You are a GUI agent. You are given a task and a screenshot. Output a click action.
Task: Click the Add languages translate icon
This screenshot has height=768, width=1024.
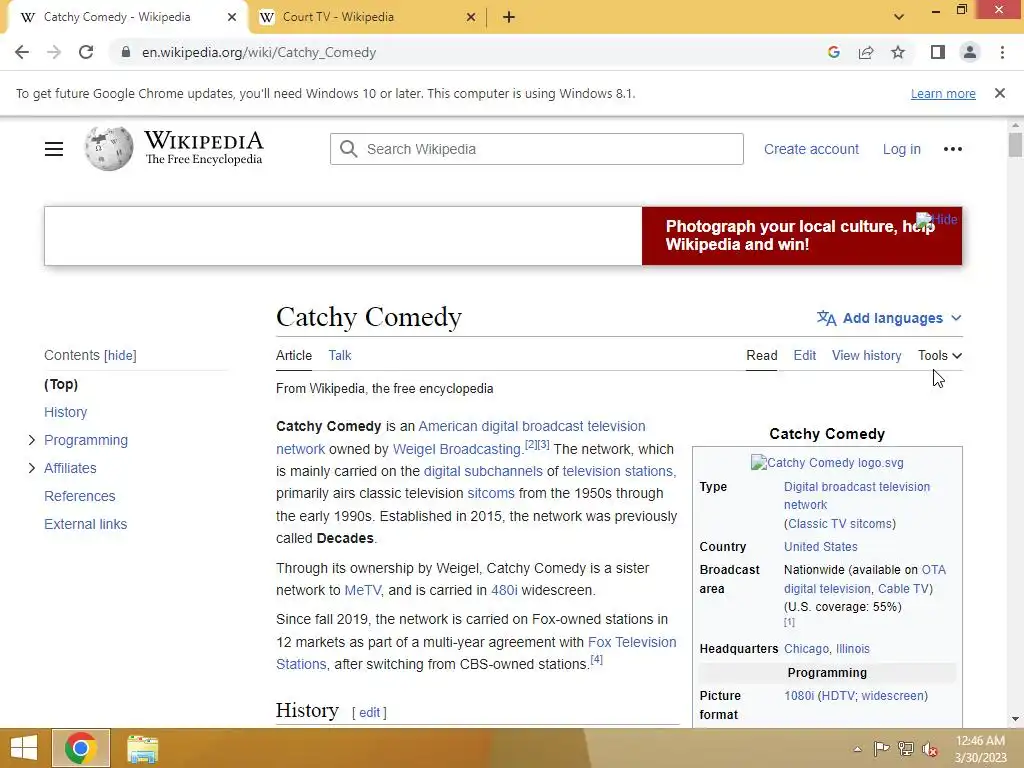826,318
